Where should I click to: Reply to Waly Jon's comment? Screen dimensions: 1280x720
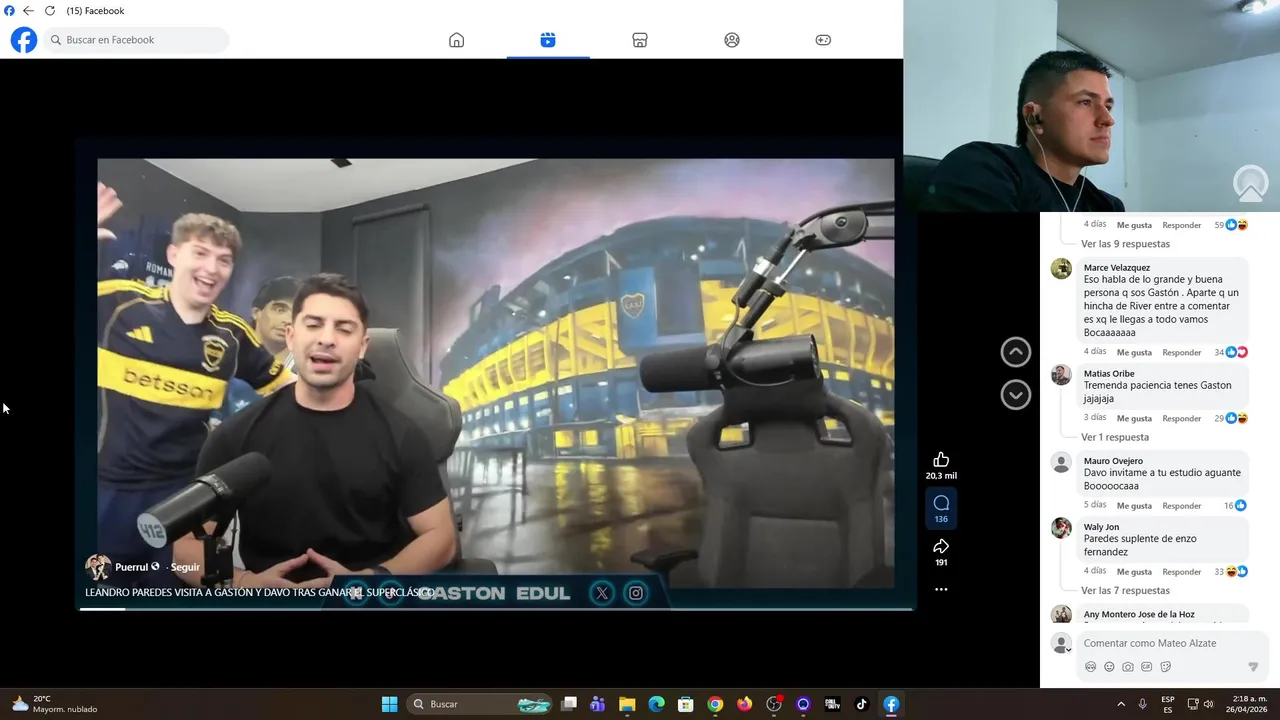[1182, 571]
